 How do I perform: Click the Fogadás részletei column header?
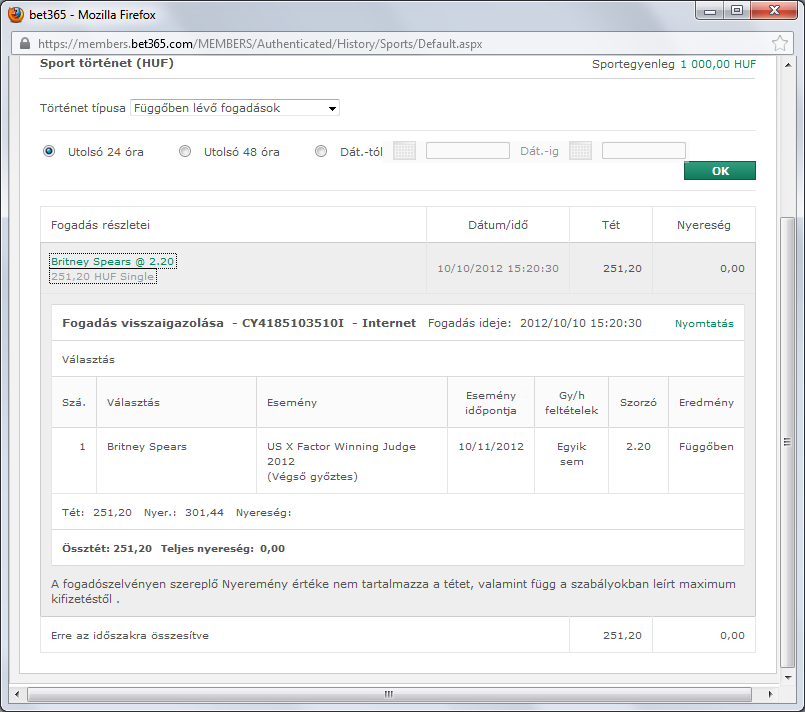(233, 225)
